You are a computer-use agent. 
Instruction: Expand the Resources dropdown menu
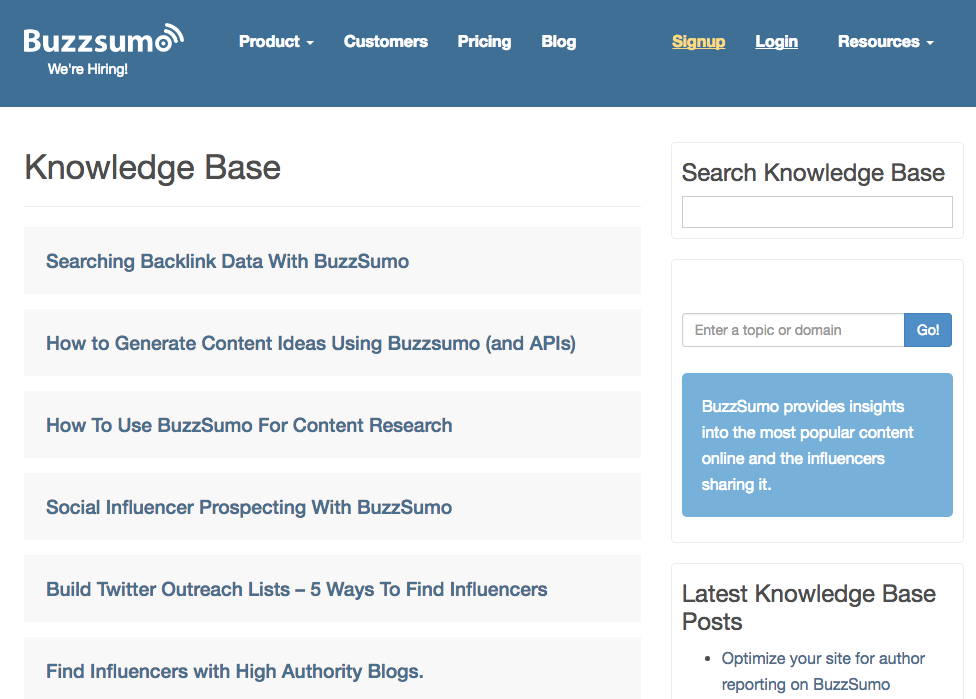(885, 42)
